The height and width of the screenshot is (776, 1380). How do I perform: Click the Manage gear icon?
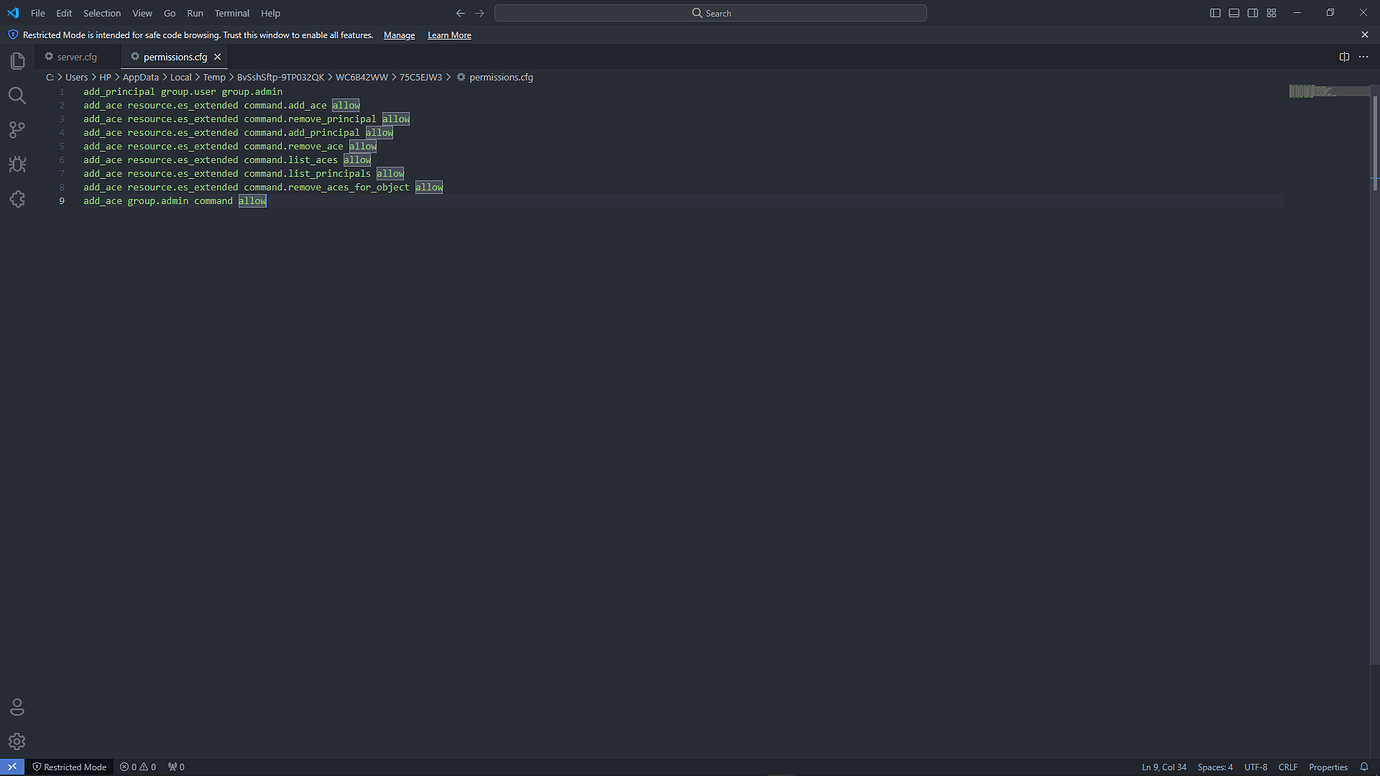[x=17, y=741]
